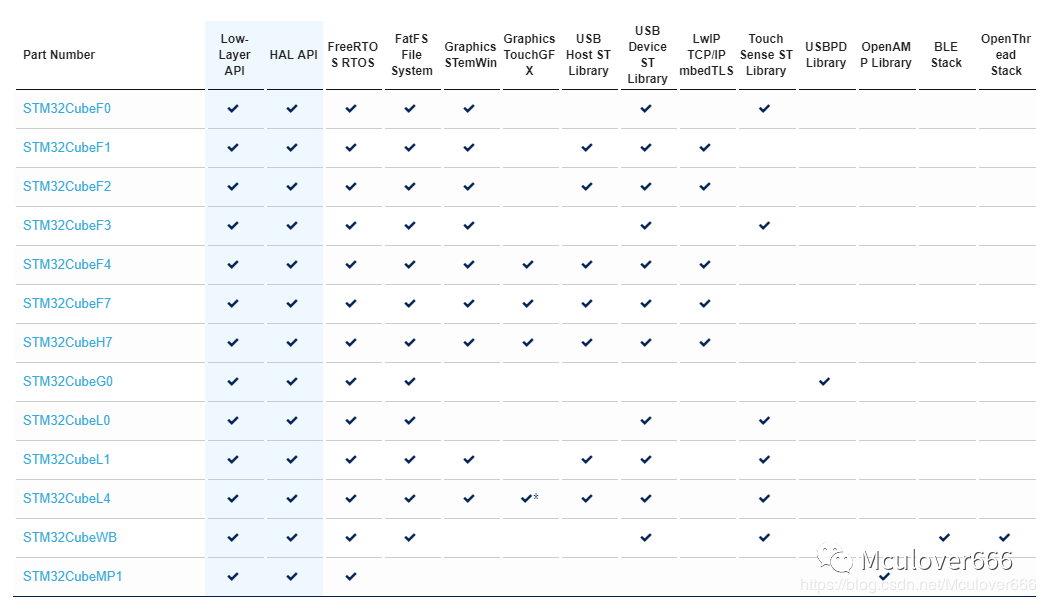Click STM32CubeWB OpenThread Stack checkmark
1046x603 pixels.
(1005, 538)
